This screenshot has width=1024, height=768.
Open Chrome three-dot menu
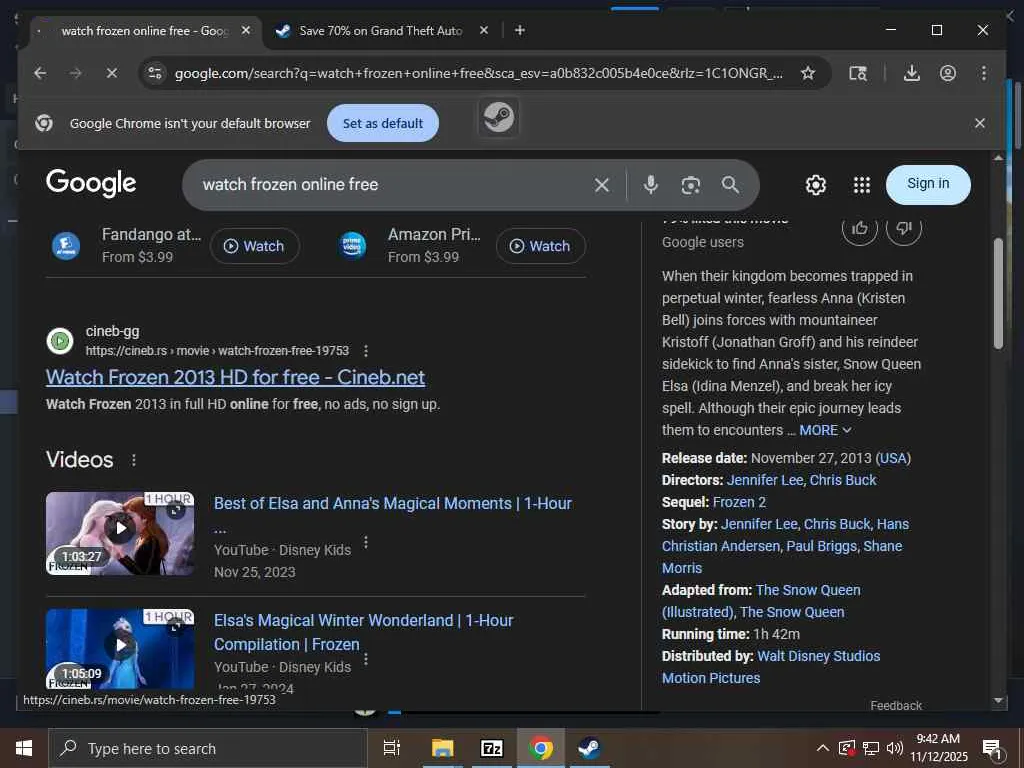point(984,73)
